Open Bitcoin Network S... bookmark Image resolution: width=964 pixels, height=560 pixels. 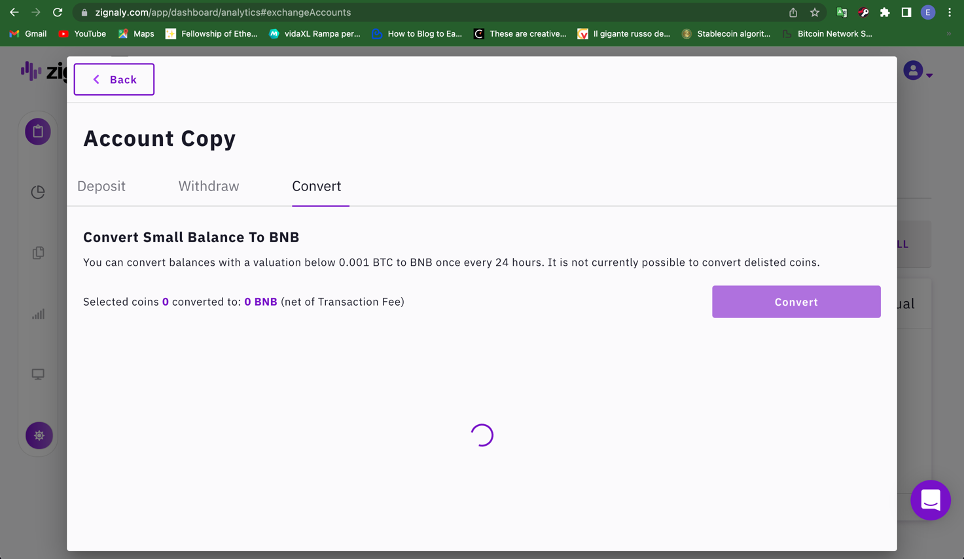[827, 34]
